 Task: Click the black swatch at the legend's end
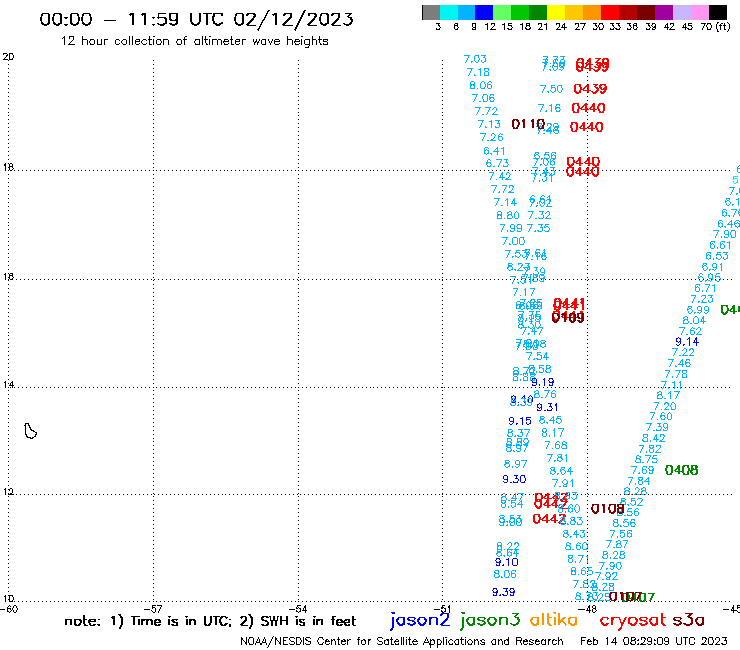[x=717, y=13]
